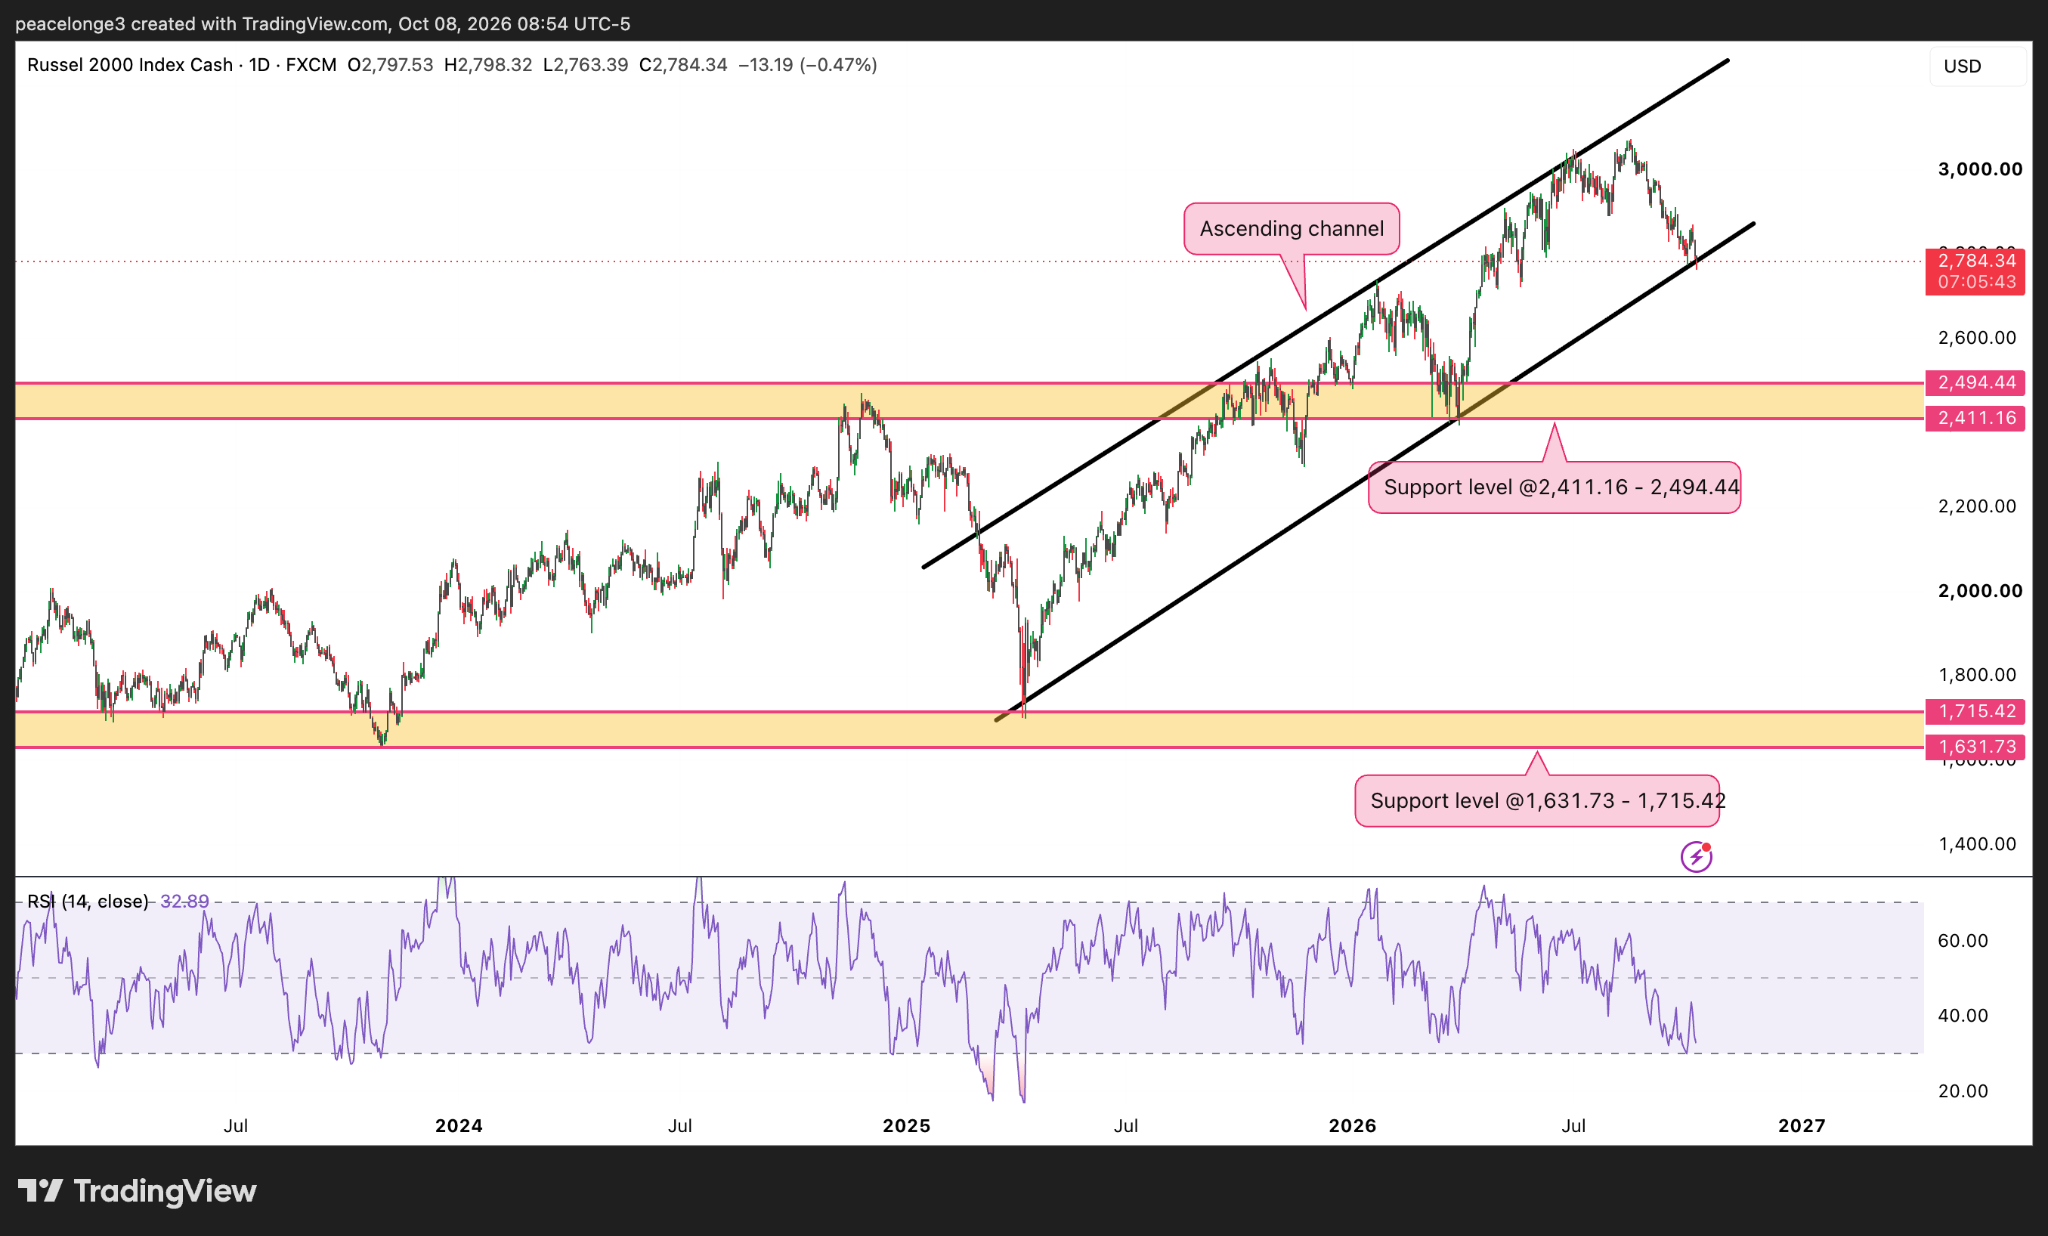The image size is (2048, 1236).
Task: Click the 1,715.42 price axis label
Action: pos(1976,712)
